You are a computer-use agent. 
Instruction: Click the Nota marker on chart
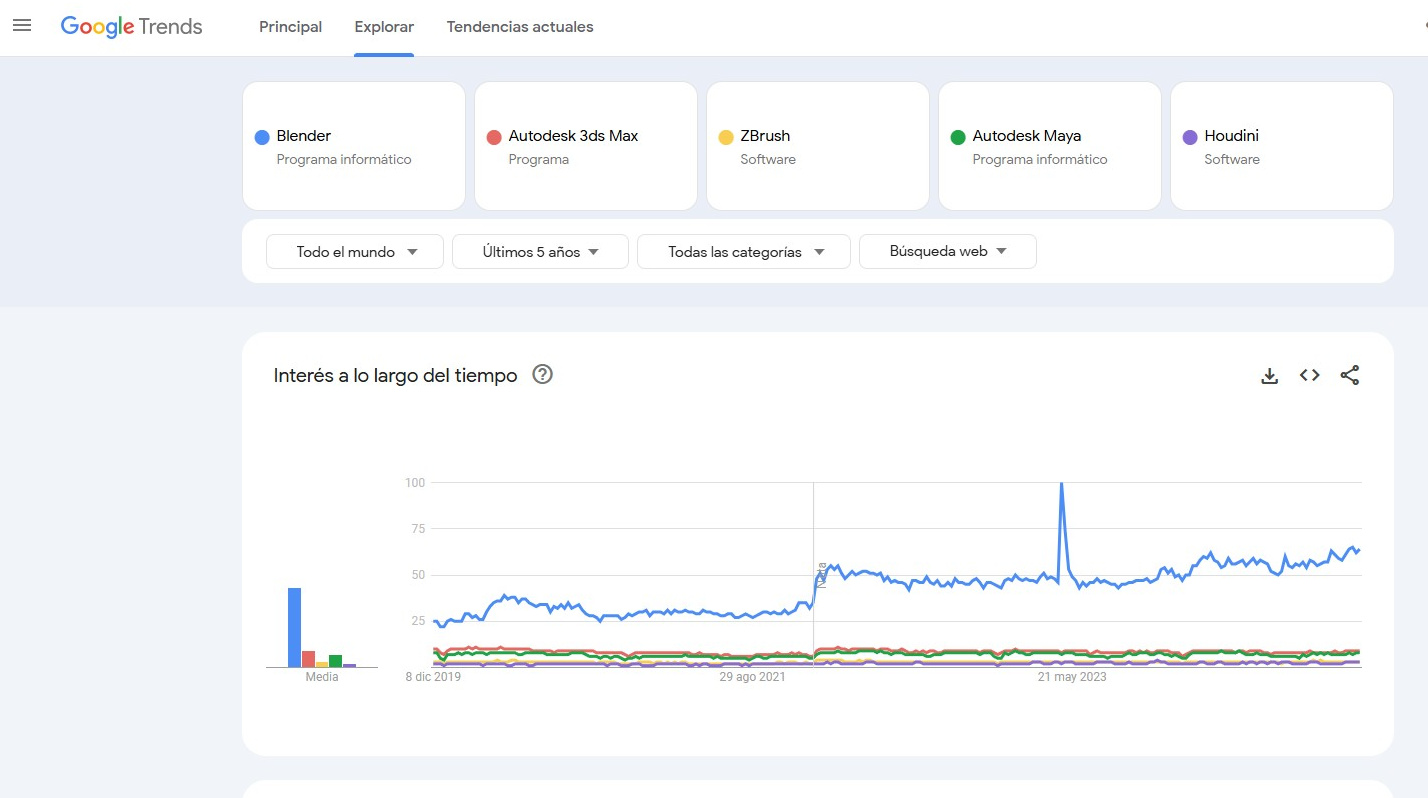click(x=821, y=573)
